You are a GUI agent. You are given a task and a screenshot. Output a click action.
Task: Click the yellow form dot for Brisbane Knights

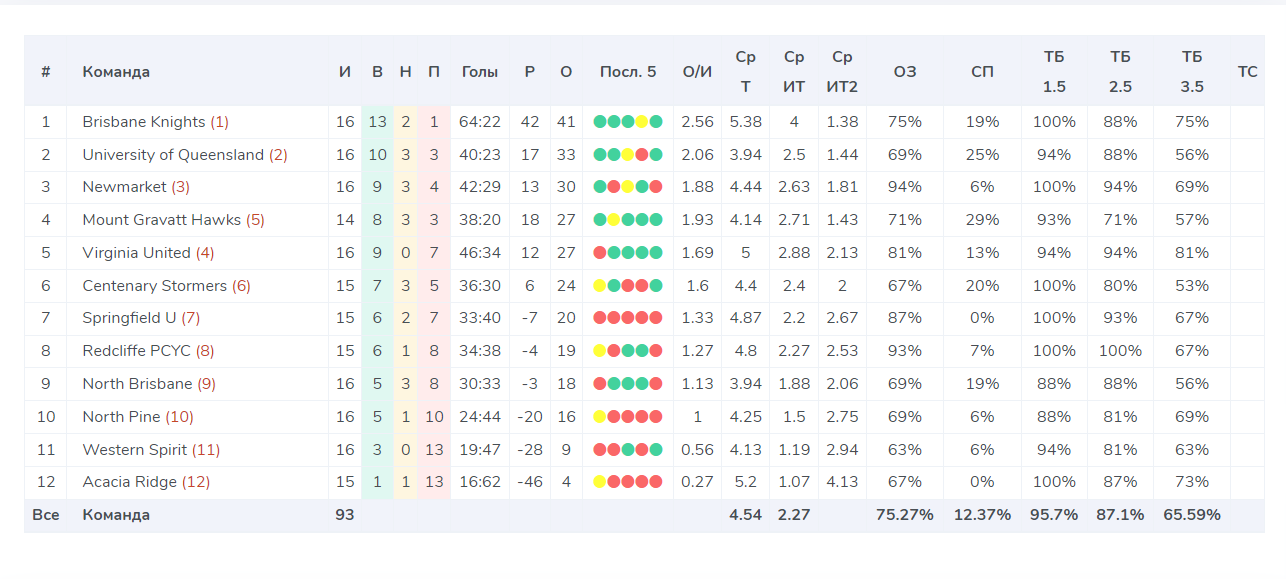(x=642, y=122)
